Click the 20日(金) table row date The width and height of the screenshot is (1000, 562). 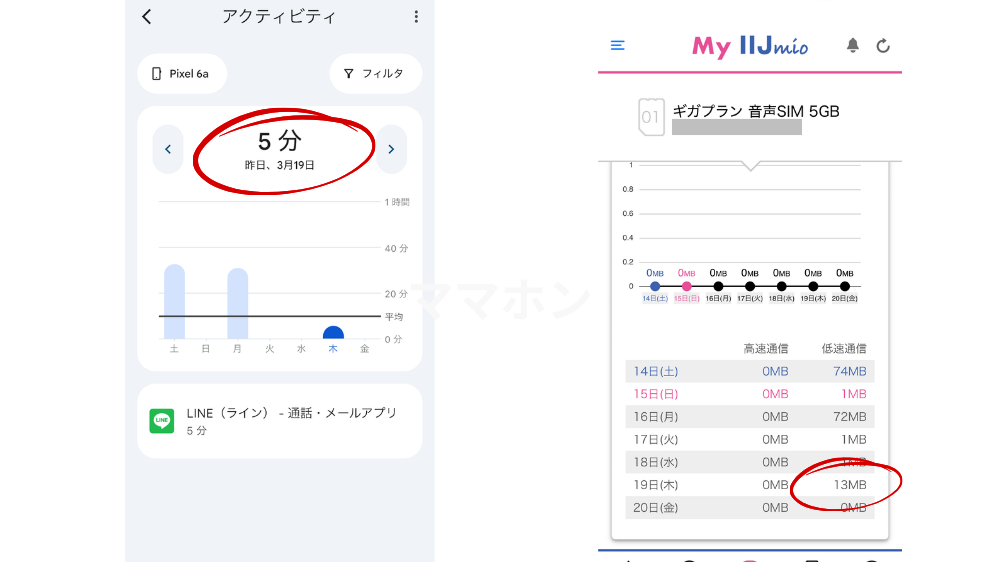pyautogui.click(x=655, y=508)
